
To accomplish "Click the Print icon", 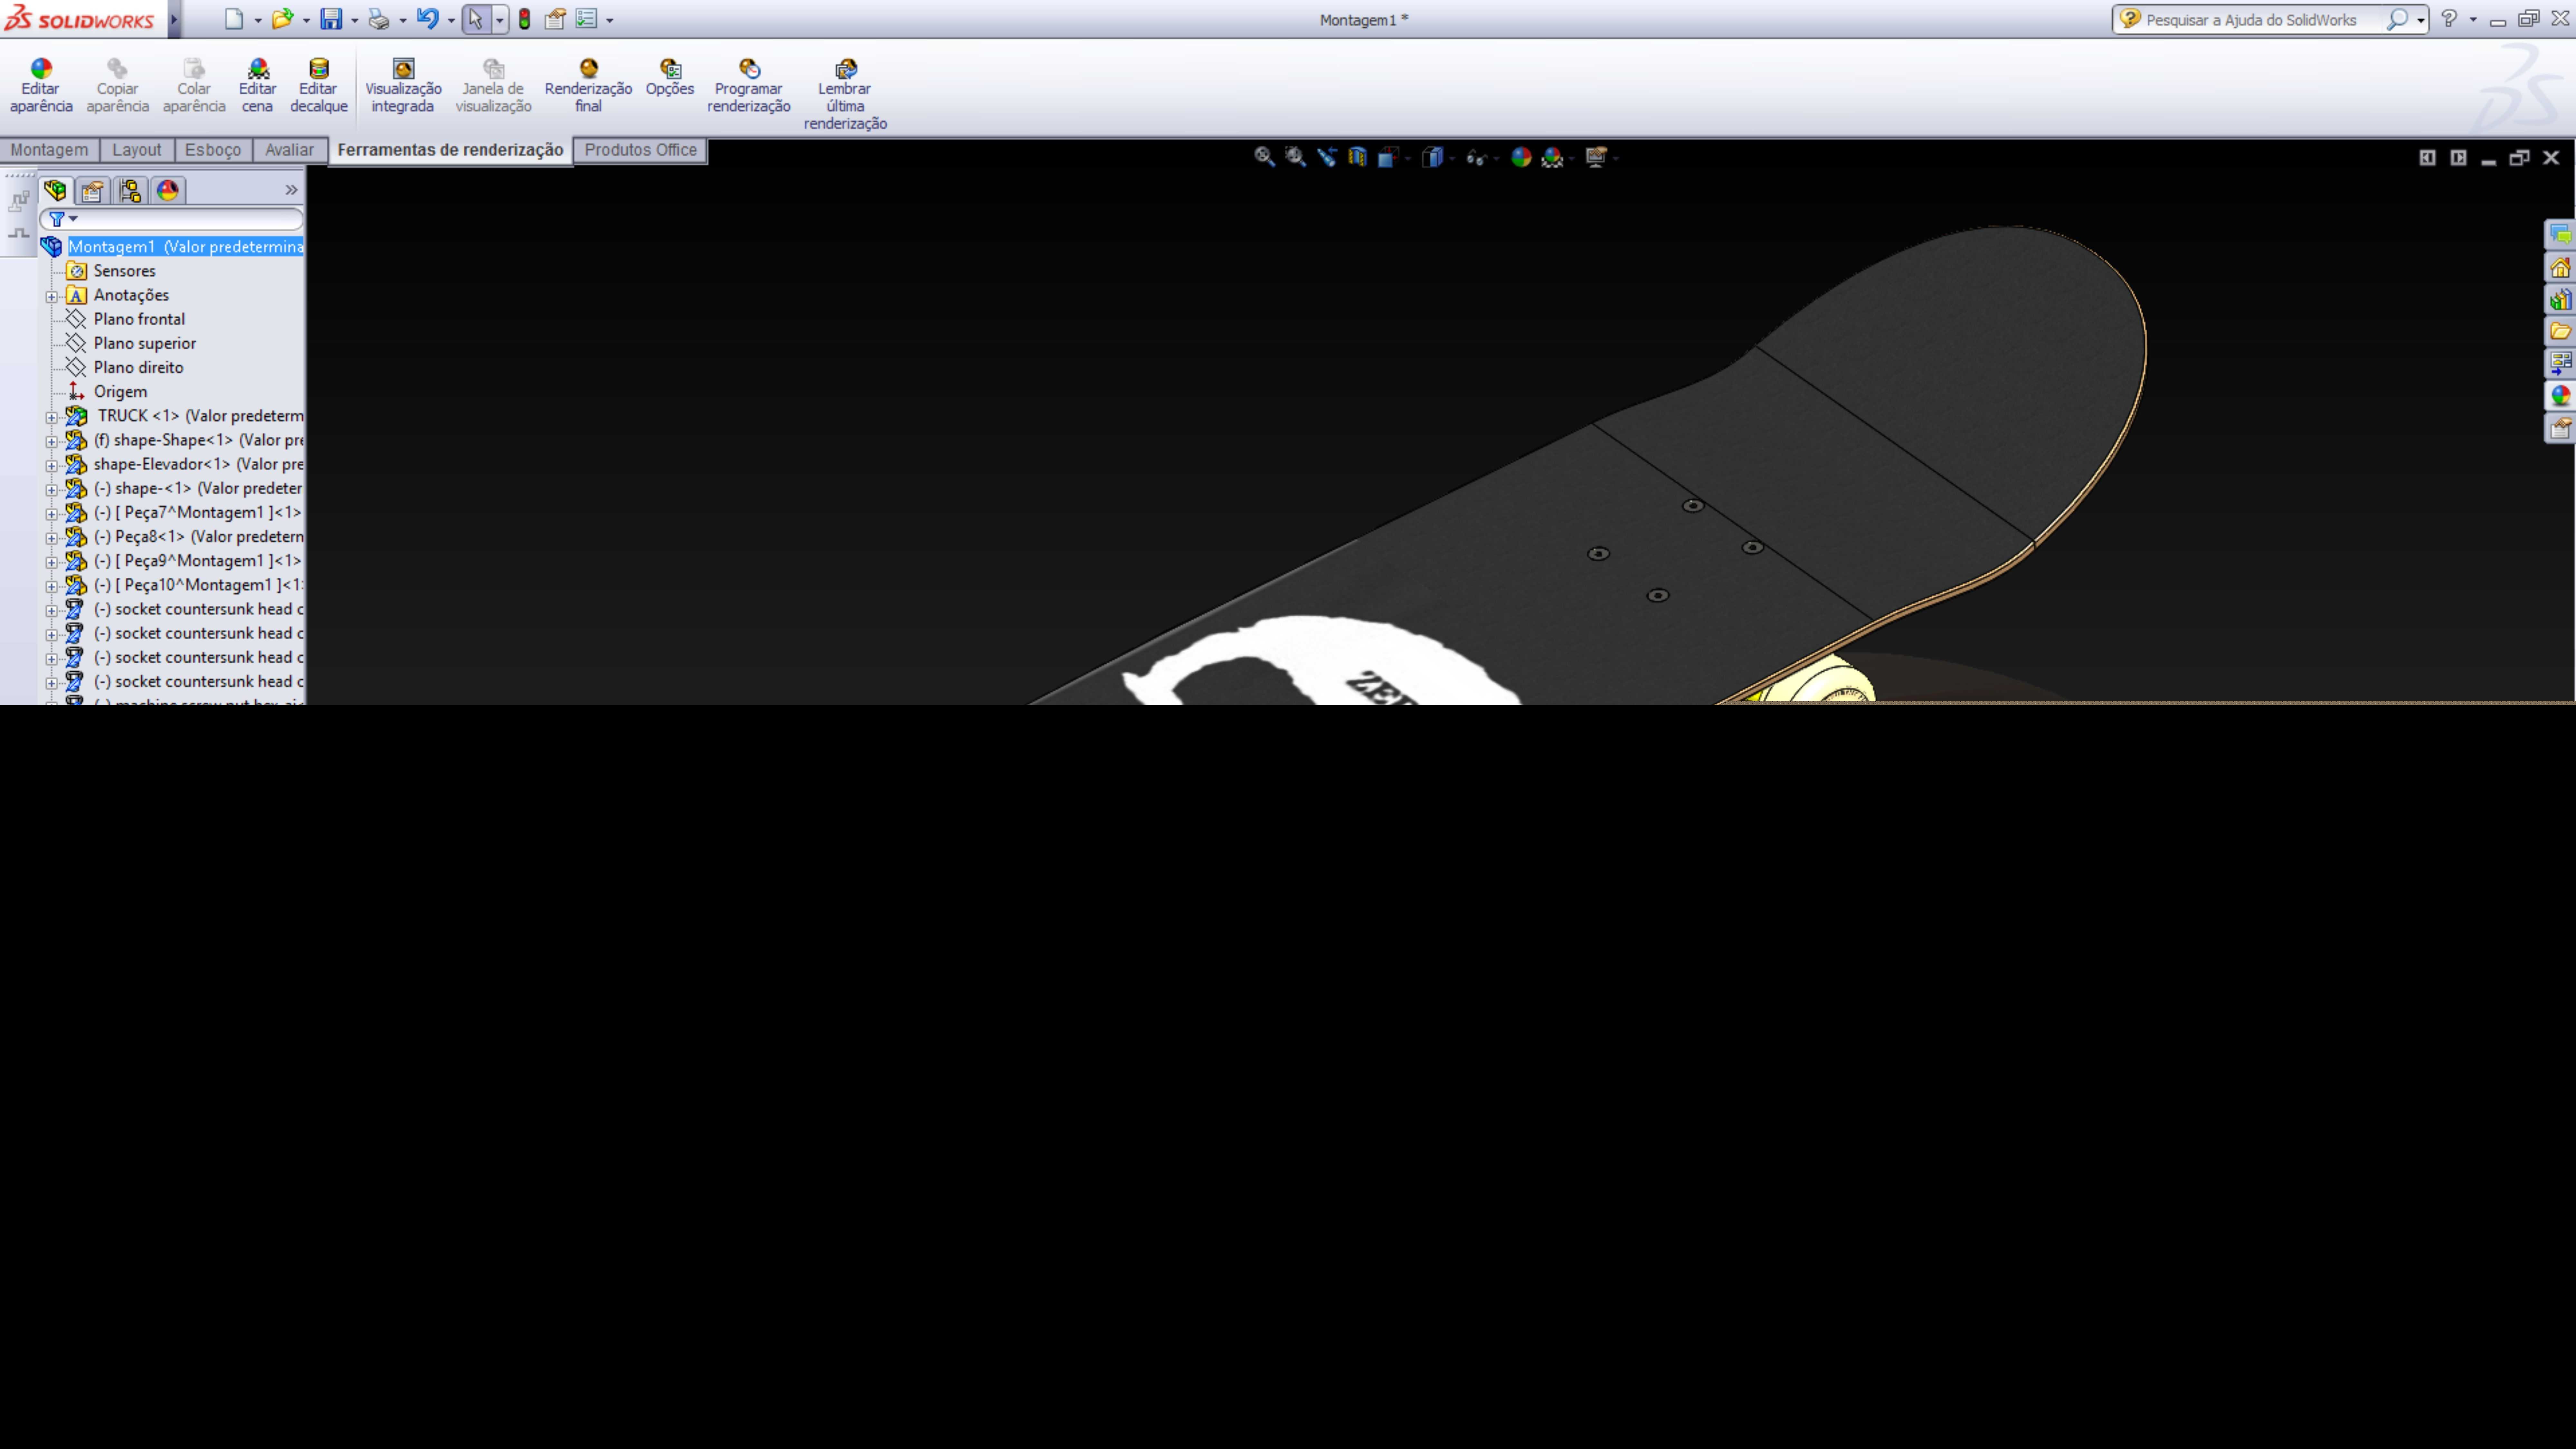I will coord(379,19).
